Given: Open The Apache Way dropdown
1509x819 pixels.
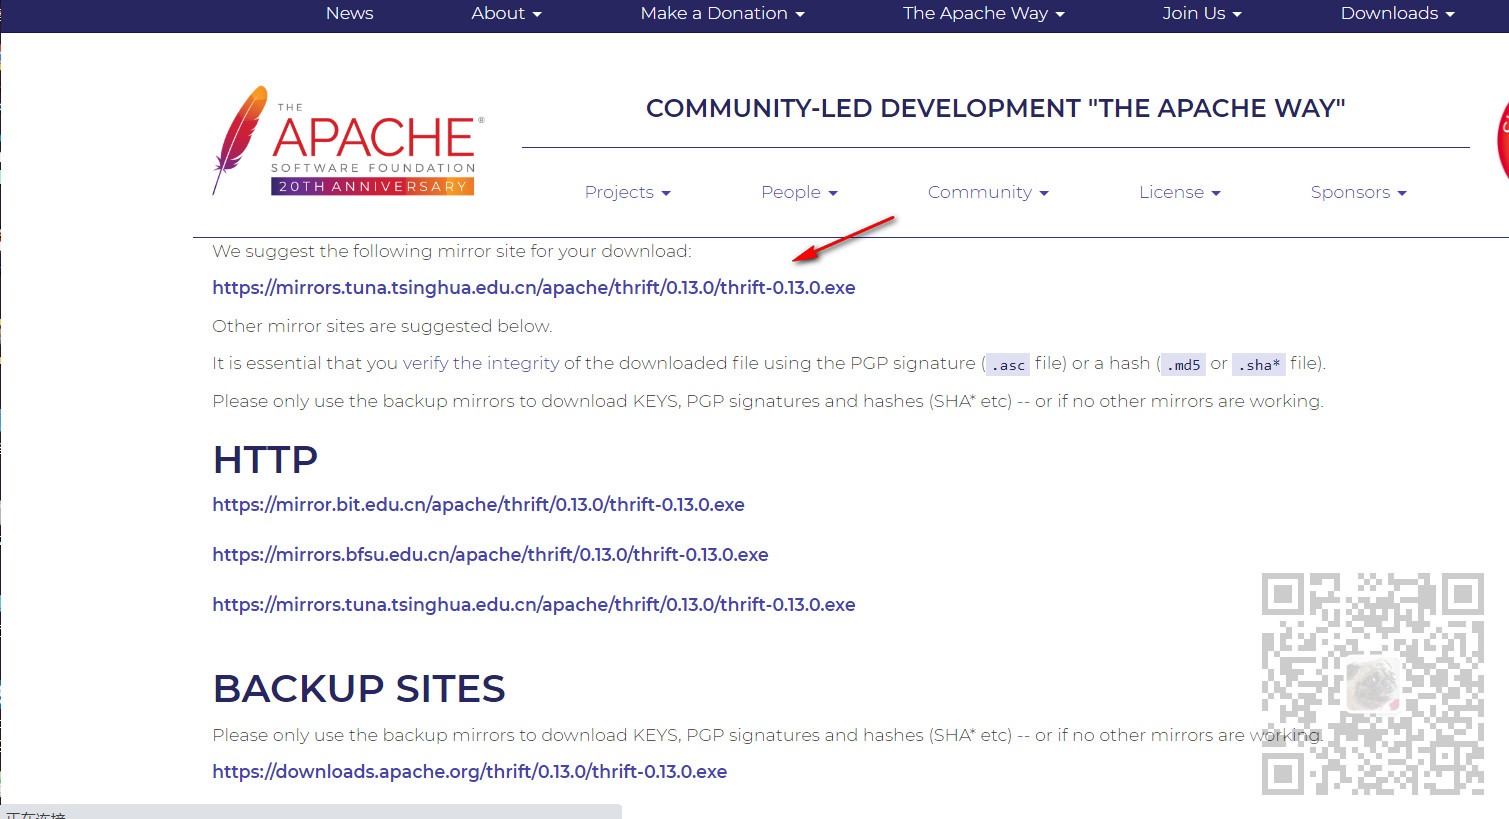Looking at the screenshot, I should pyautogui.click(x=983, y=13).
